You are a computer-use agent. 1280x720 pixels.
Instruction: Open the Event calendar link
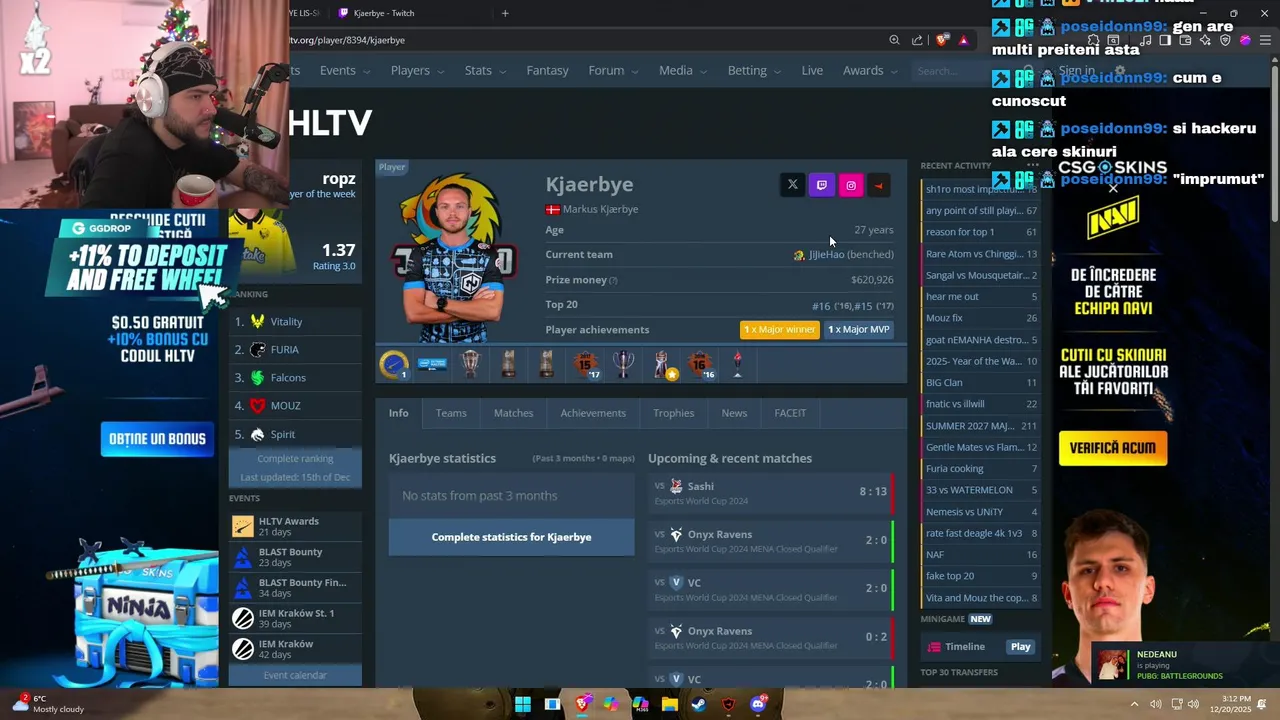click(295, 676)
